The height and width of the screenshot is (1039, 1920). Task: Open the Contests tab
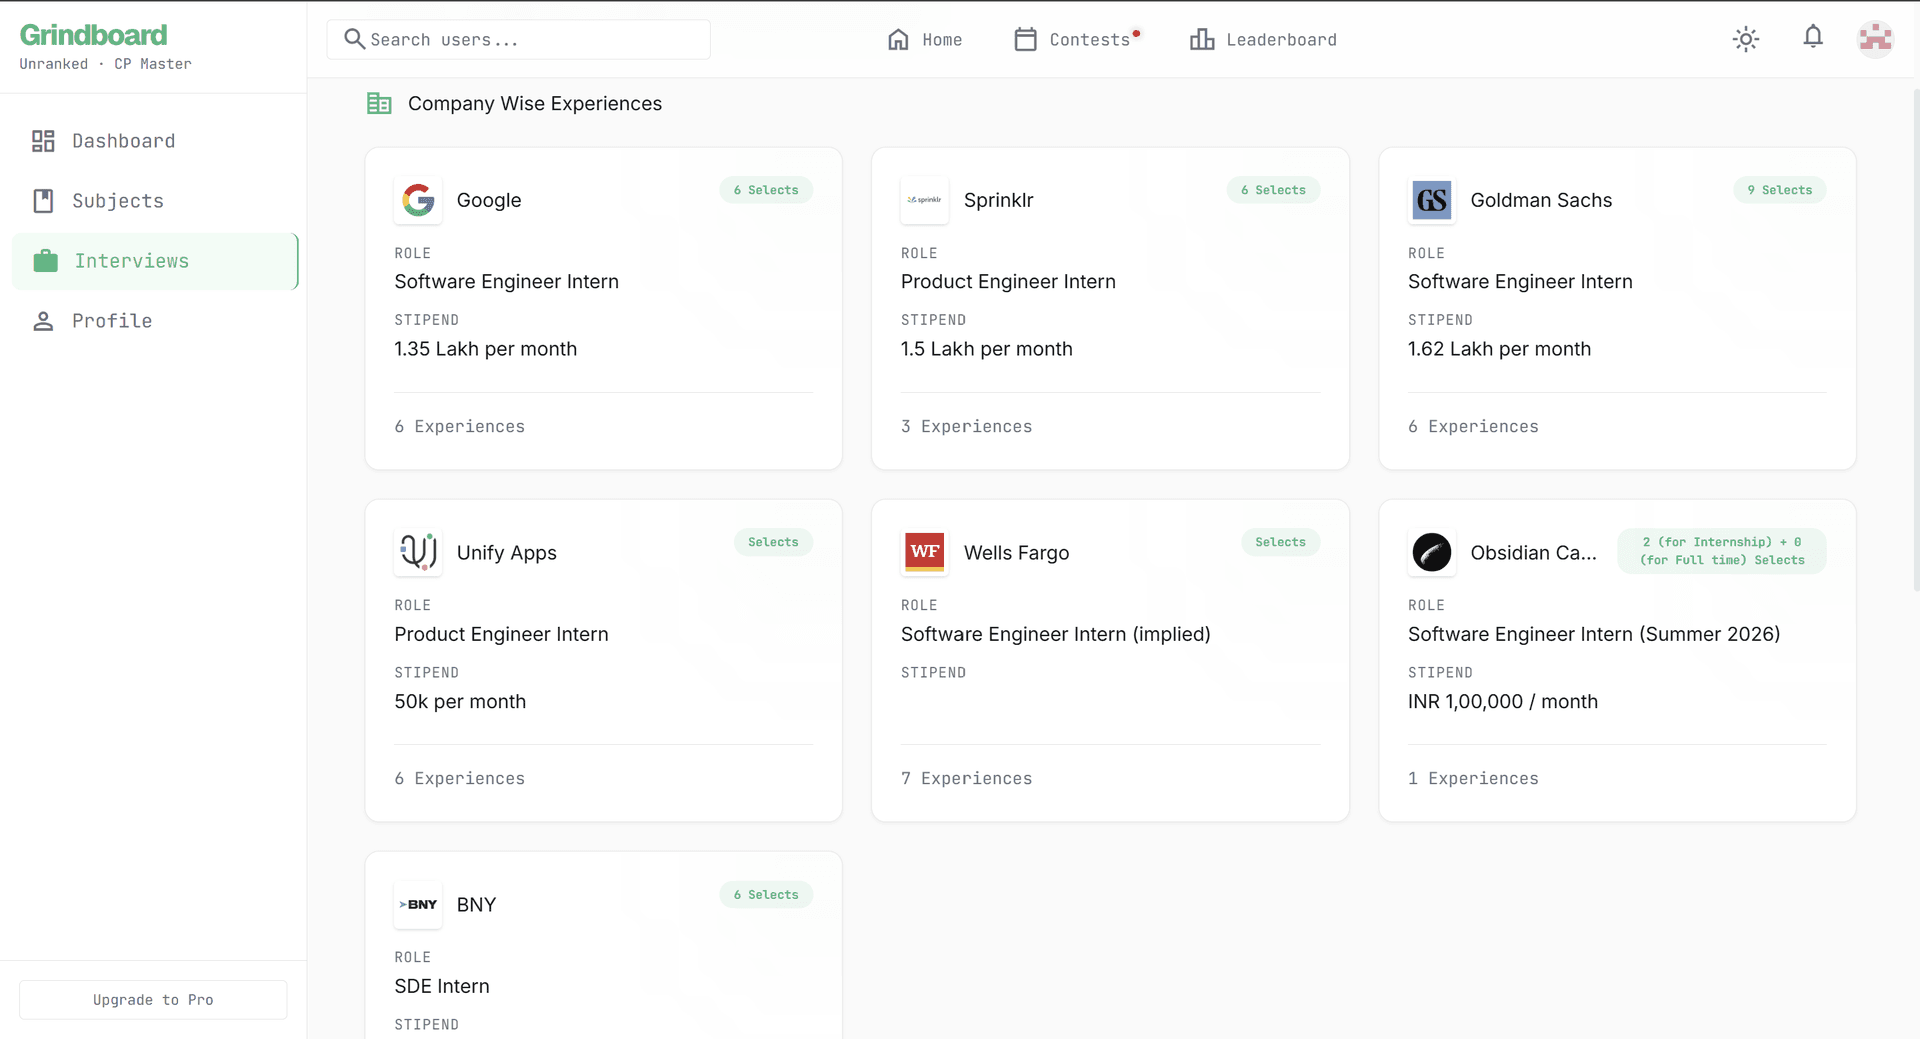pos(1077,40)
